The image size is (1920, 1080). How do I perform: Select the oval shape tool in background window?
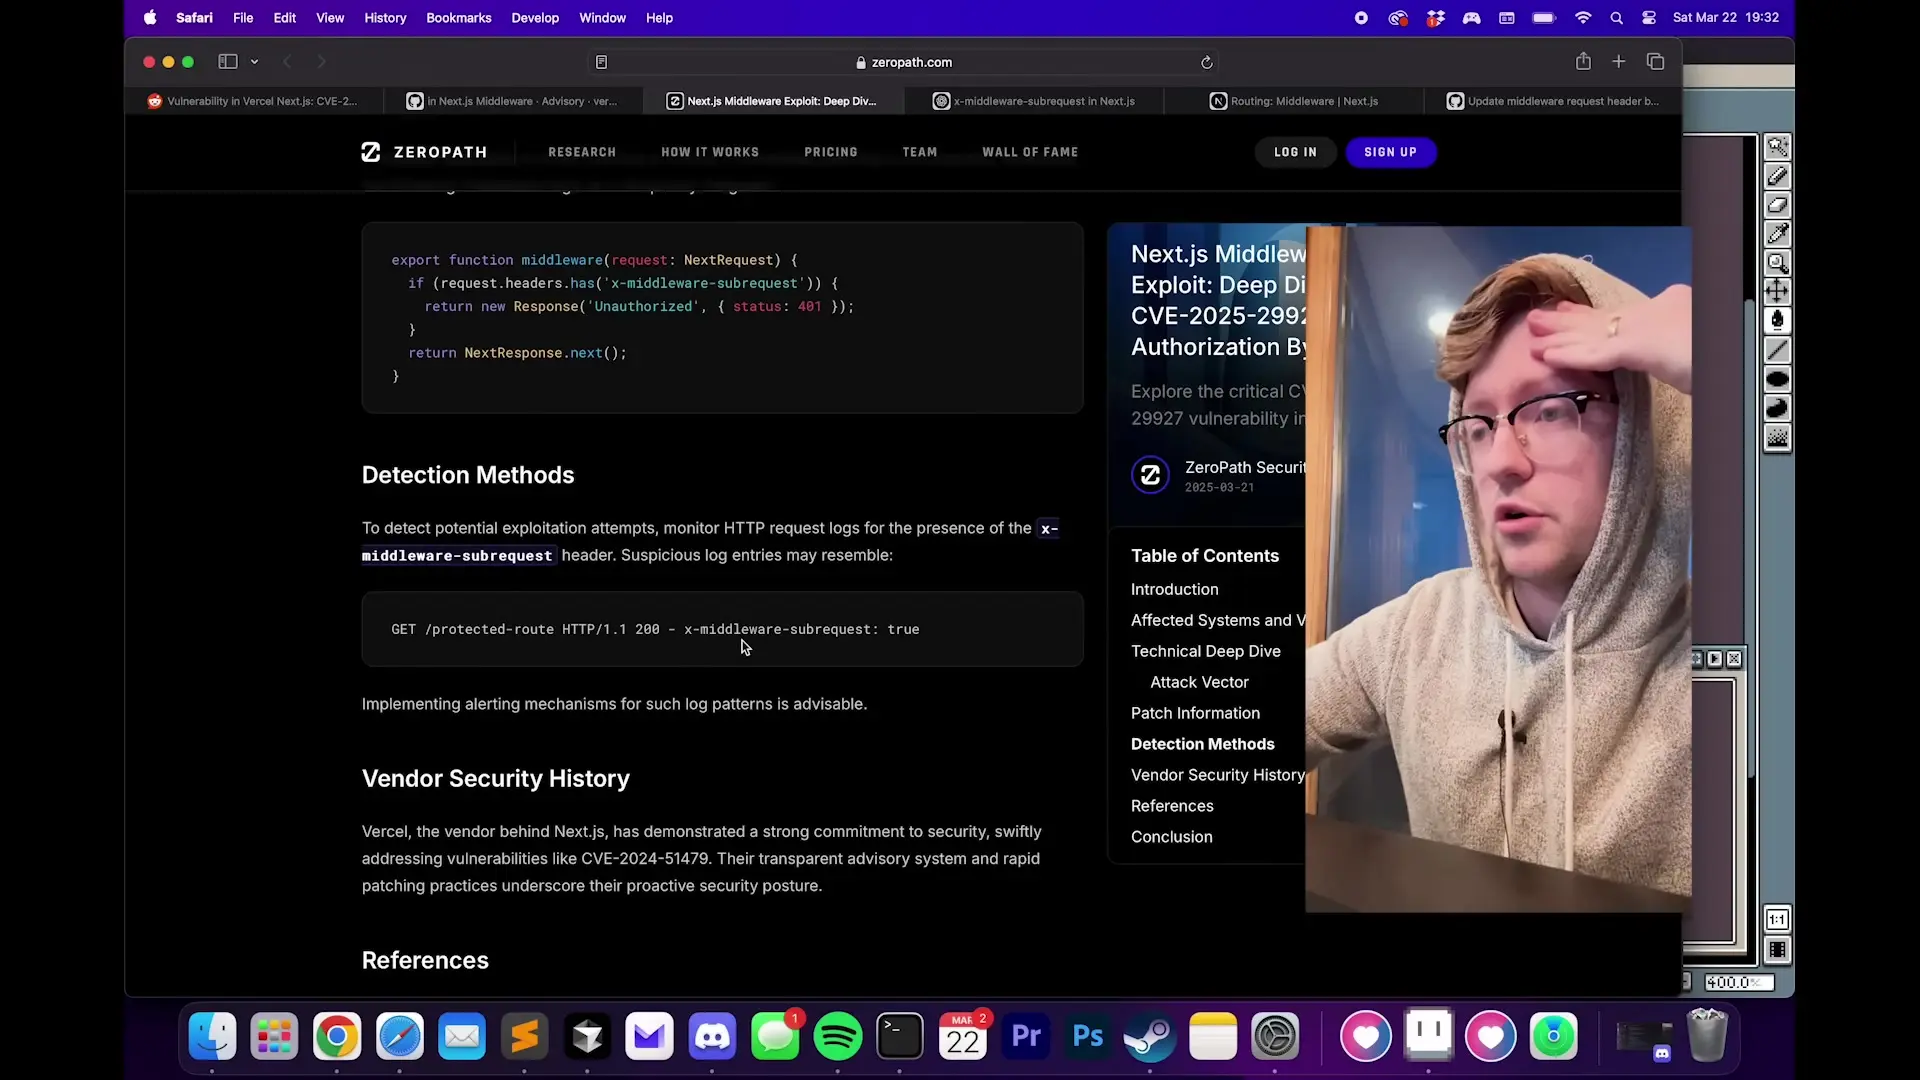tap(1777, 379)
